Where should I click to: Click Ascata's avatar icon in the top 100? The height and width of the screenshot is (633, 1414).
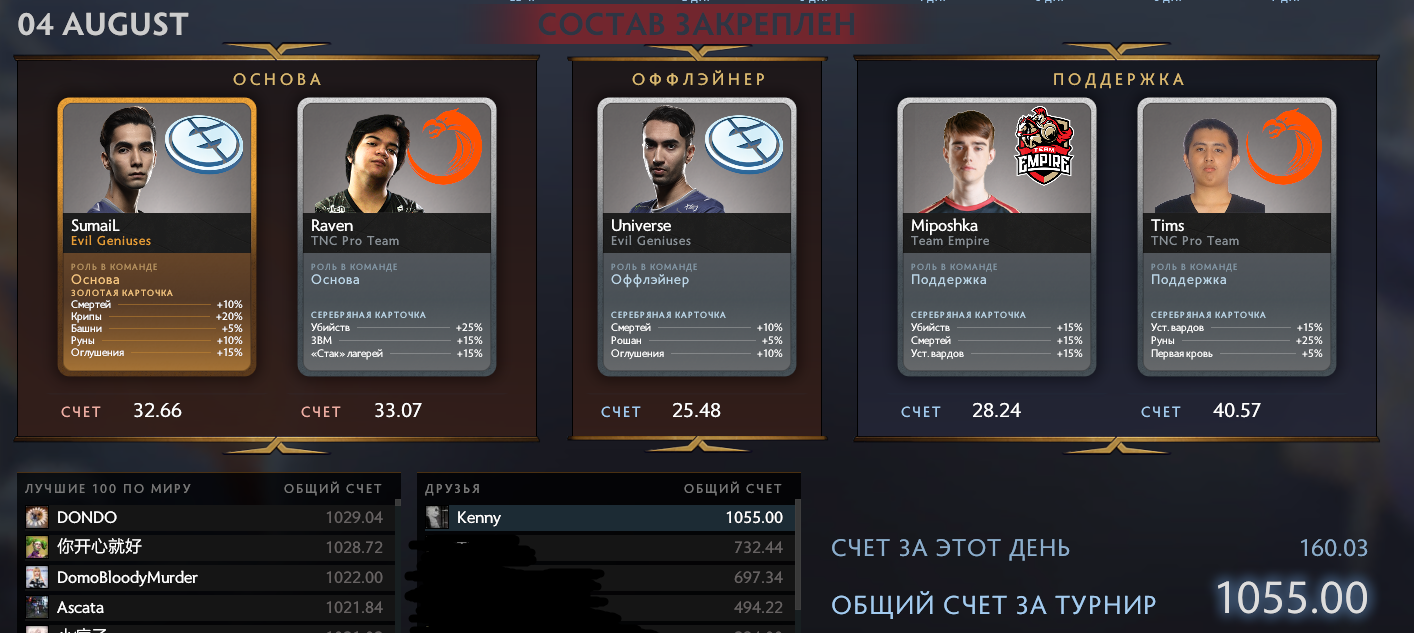click(x=37, y=607)
